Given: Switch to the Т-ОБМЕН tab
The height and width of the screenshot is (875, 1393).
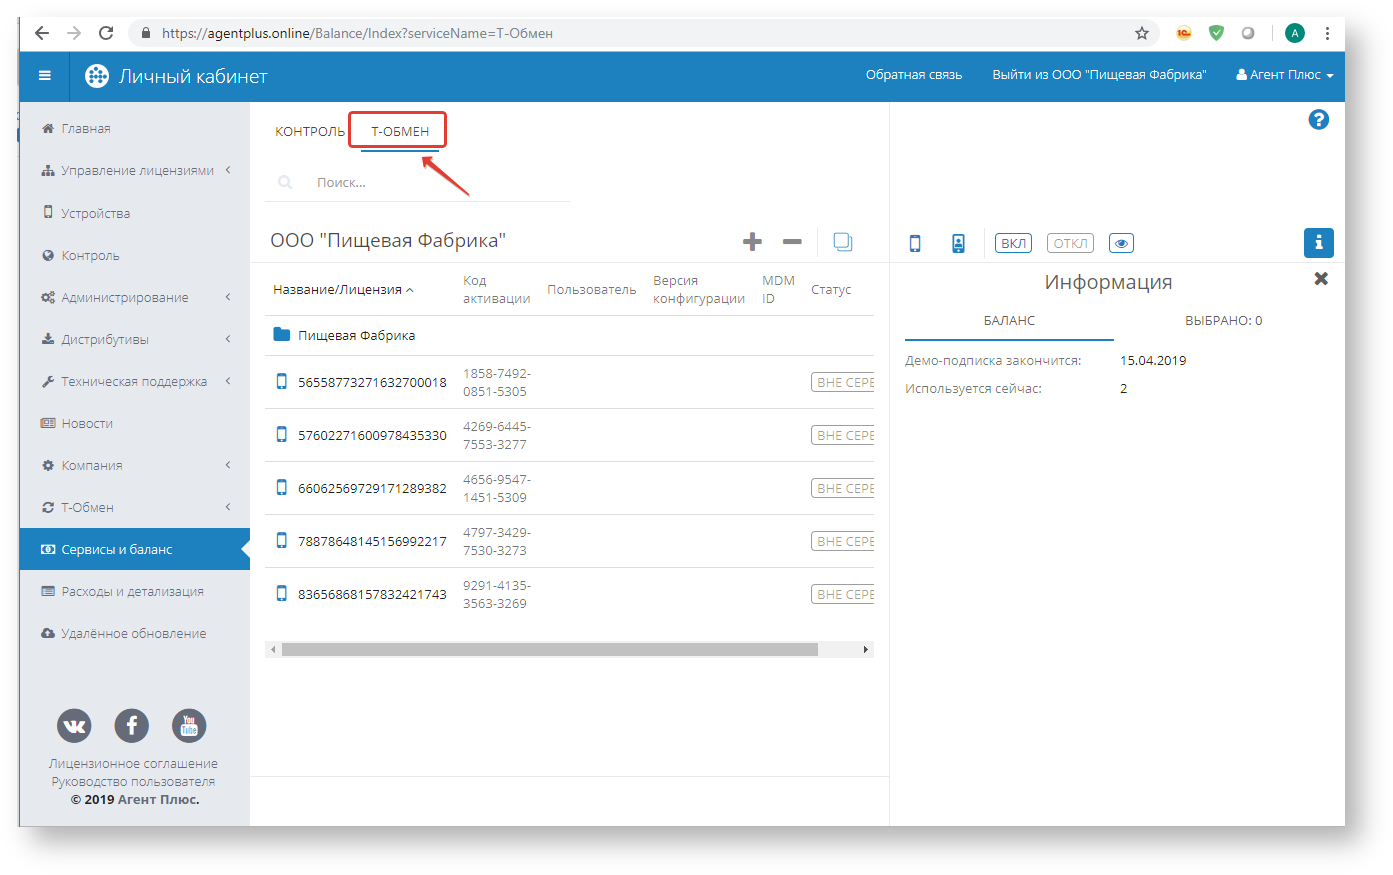Looking at the screenshot, I should [x=400, y=131].
